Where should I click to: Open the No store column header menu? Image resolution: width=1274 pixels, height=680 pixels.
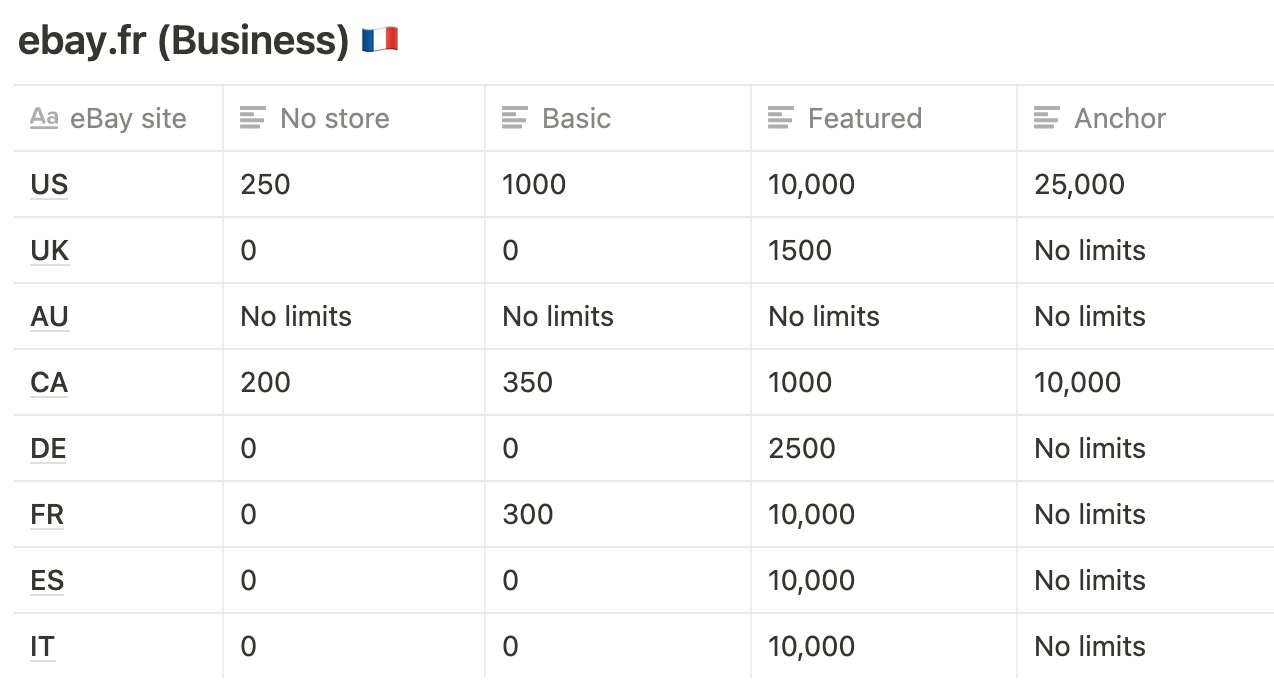354,118
